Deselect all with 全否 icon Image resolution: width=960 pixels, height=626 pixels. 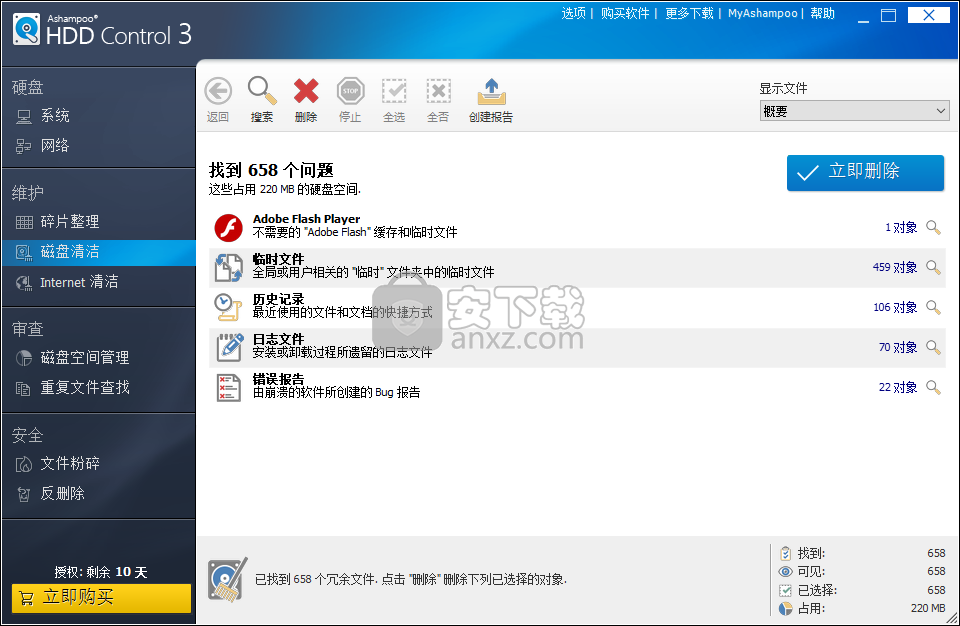click(x=438, y=92)
